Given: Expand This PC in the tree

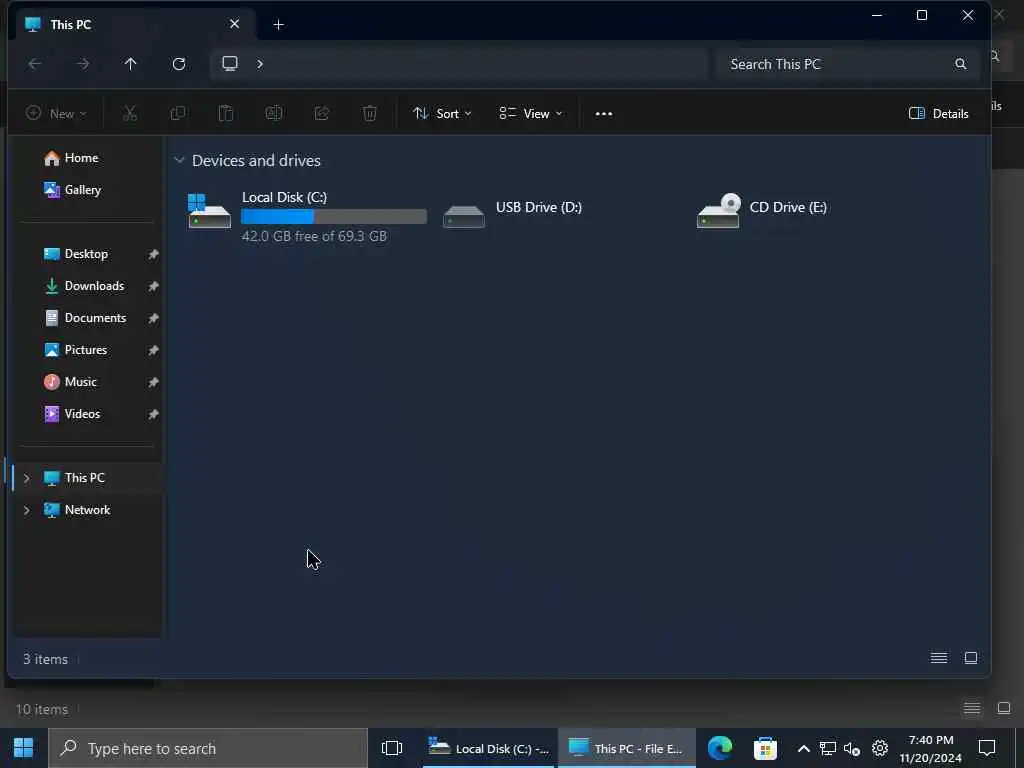Looking at the screenshot, I should tap(27, 478).
